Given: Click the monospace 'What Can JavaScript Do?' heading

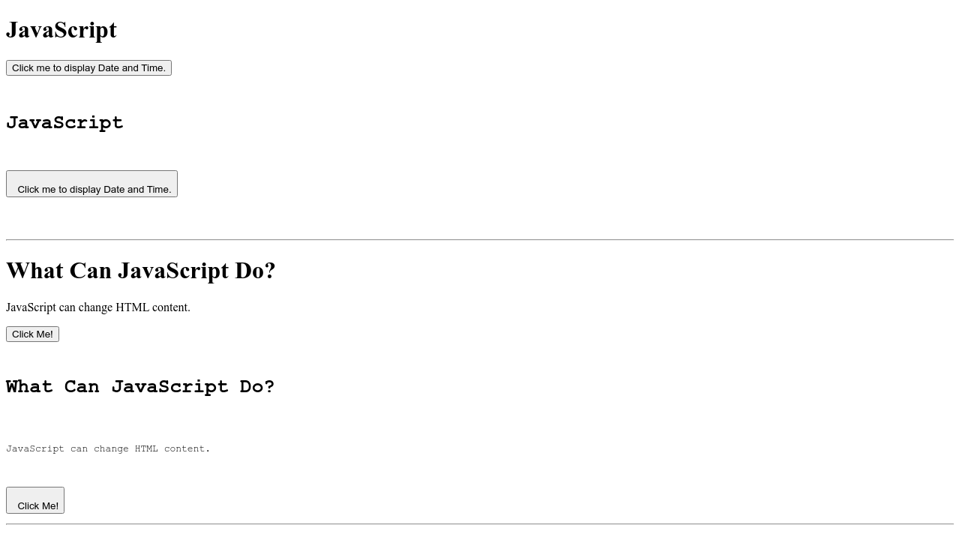Looking at the screenshot, I should click(x=140, y=387).
